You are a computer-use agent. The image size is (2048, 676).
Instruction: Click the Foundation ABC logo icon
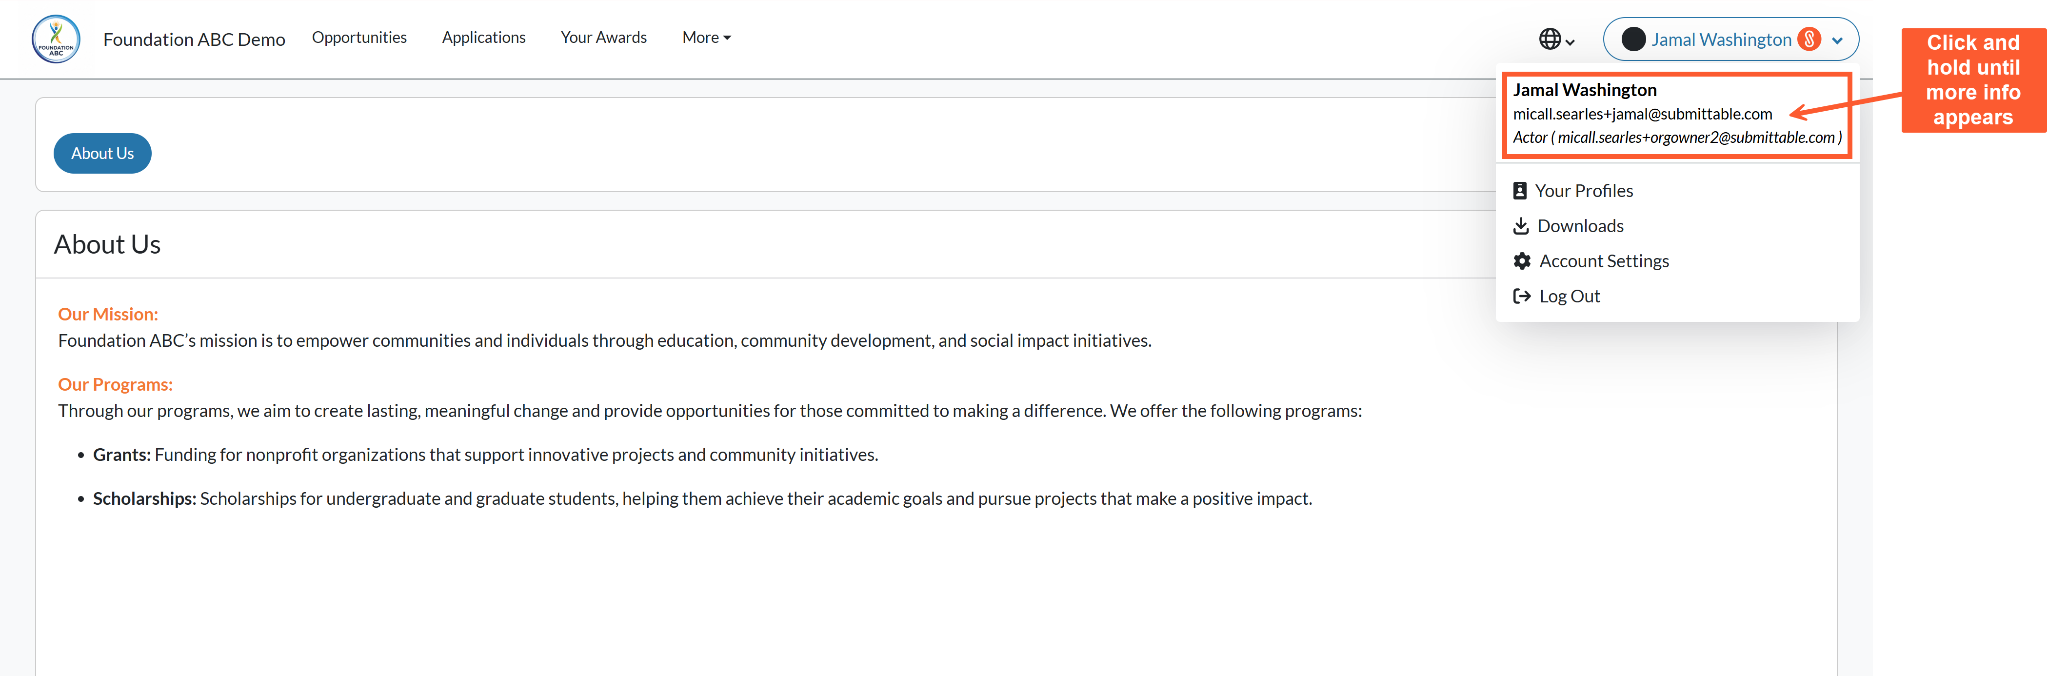pyautogui.click(x=56, y=39)
